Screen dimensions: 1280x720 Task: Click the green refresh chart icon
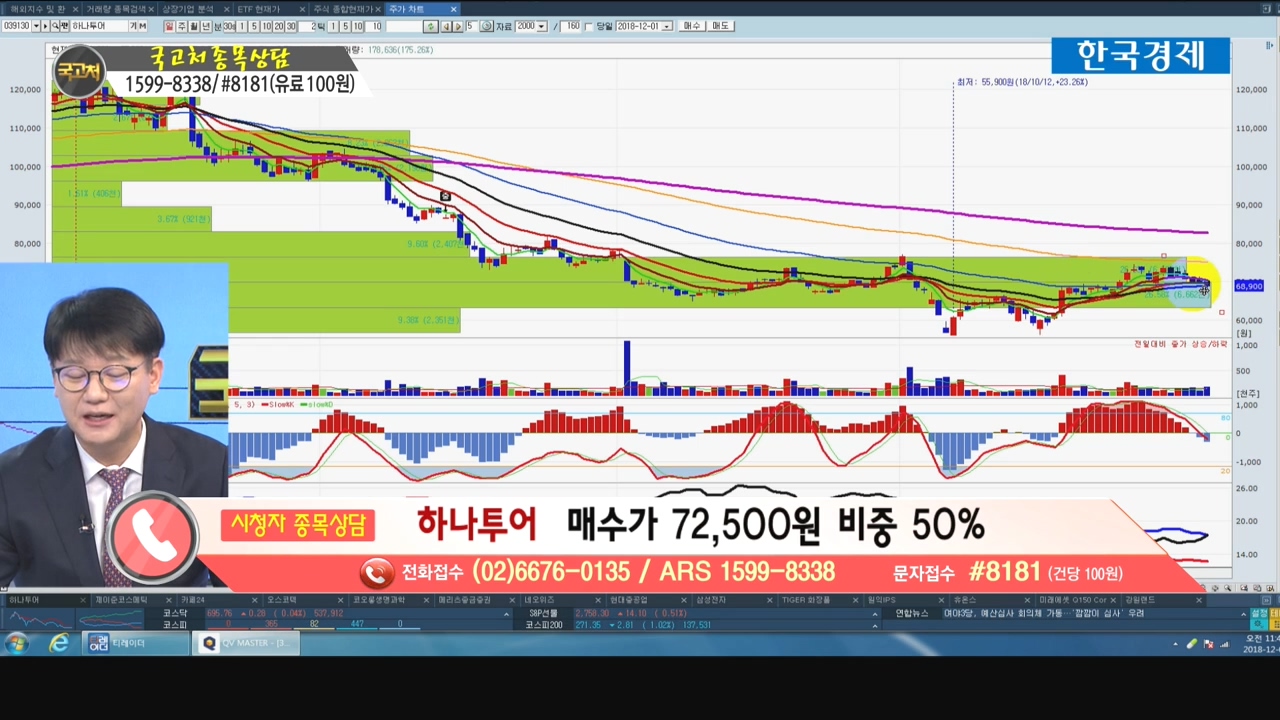pos(430,26)
